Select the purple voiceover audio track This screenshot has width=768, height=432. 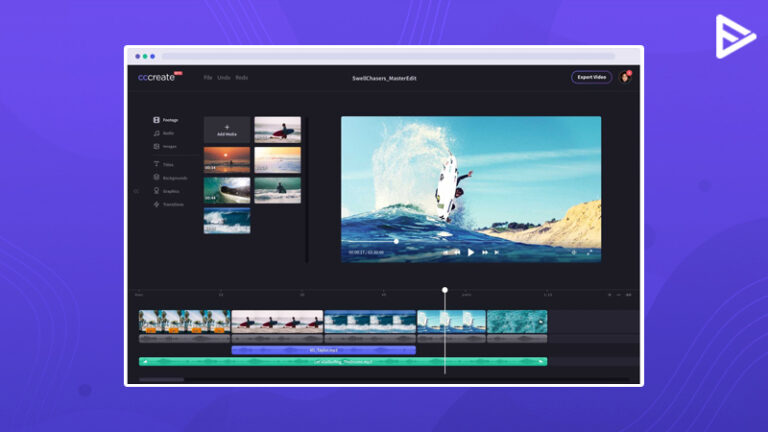[324, 350]
